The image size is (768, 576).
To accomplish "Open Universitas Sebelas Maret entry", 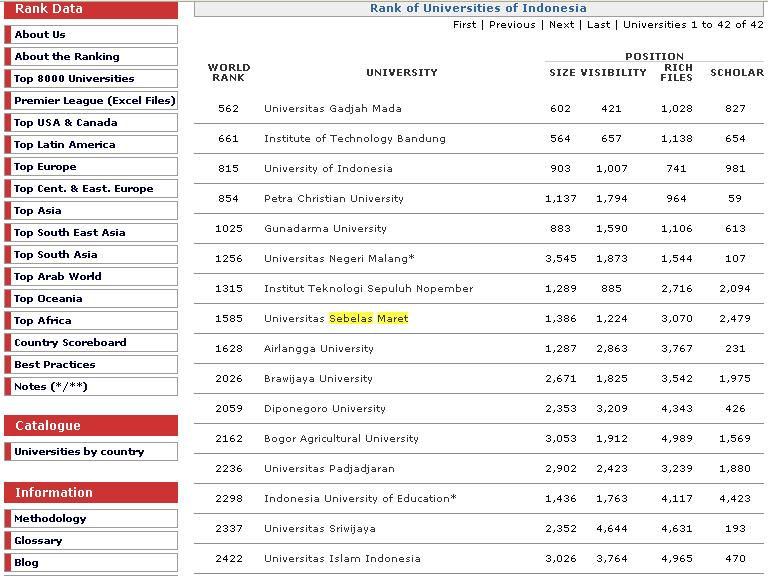I will [336, 318].
